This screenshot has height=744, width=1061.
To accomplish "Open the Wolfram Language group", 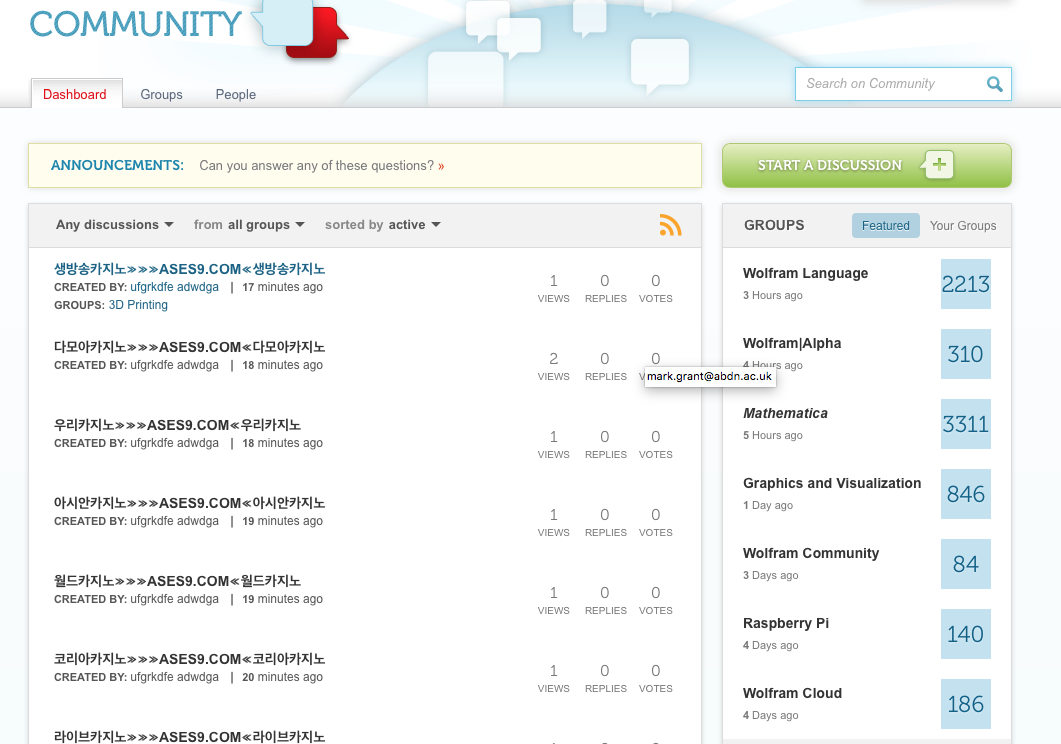I will tap(805, 273).
